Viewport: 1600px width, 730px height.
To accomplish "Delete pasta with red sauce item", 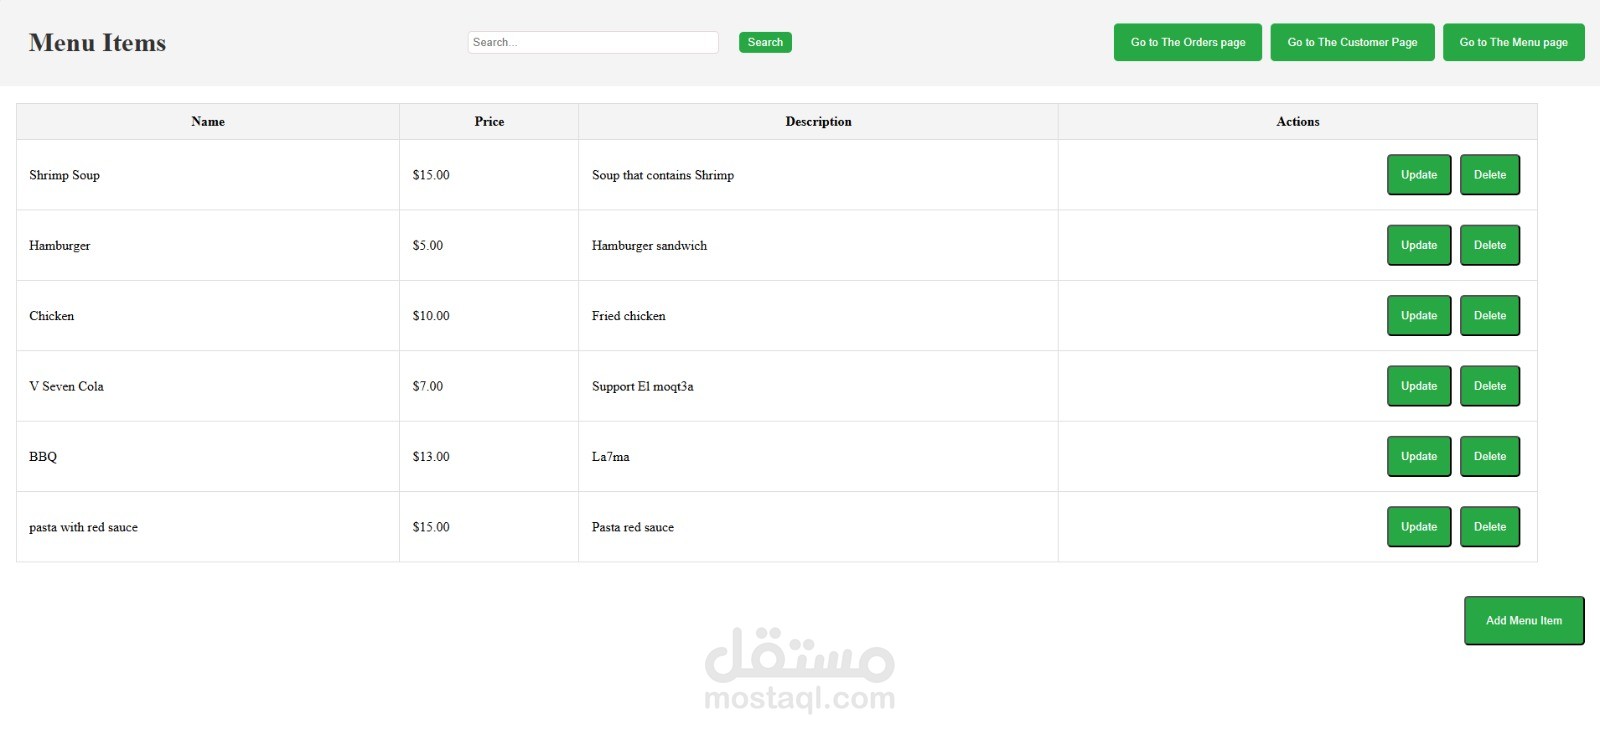I will (x=1490, y=527).
